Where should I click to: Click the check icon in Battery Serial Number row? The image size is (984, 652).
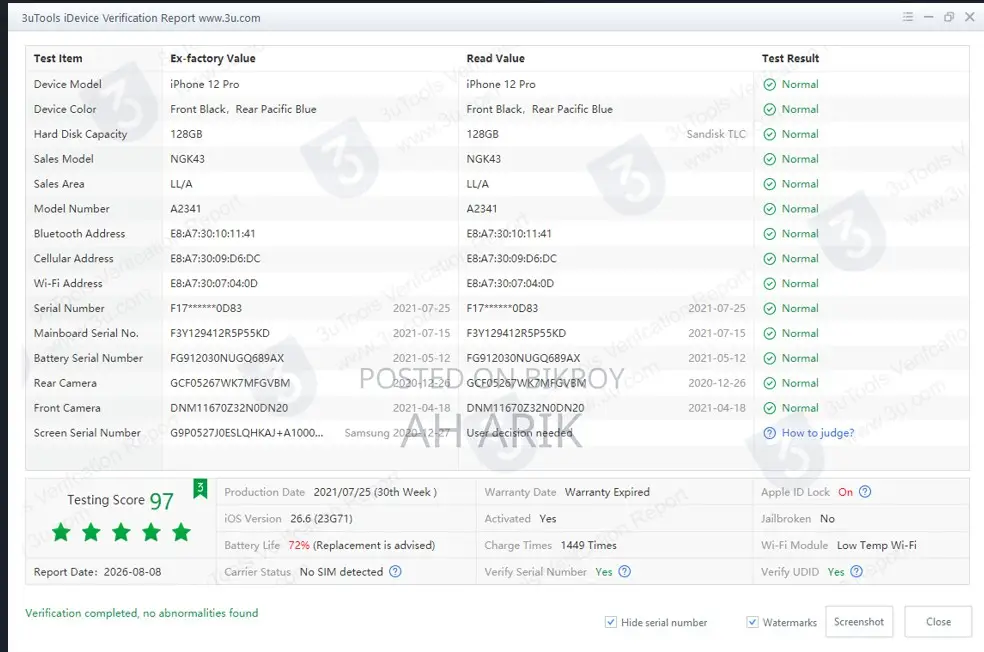769,358
